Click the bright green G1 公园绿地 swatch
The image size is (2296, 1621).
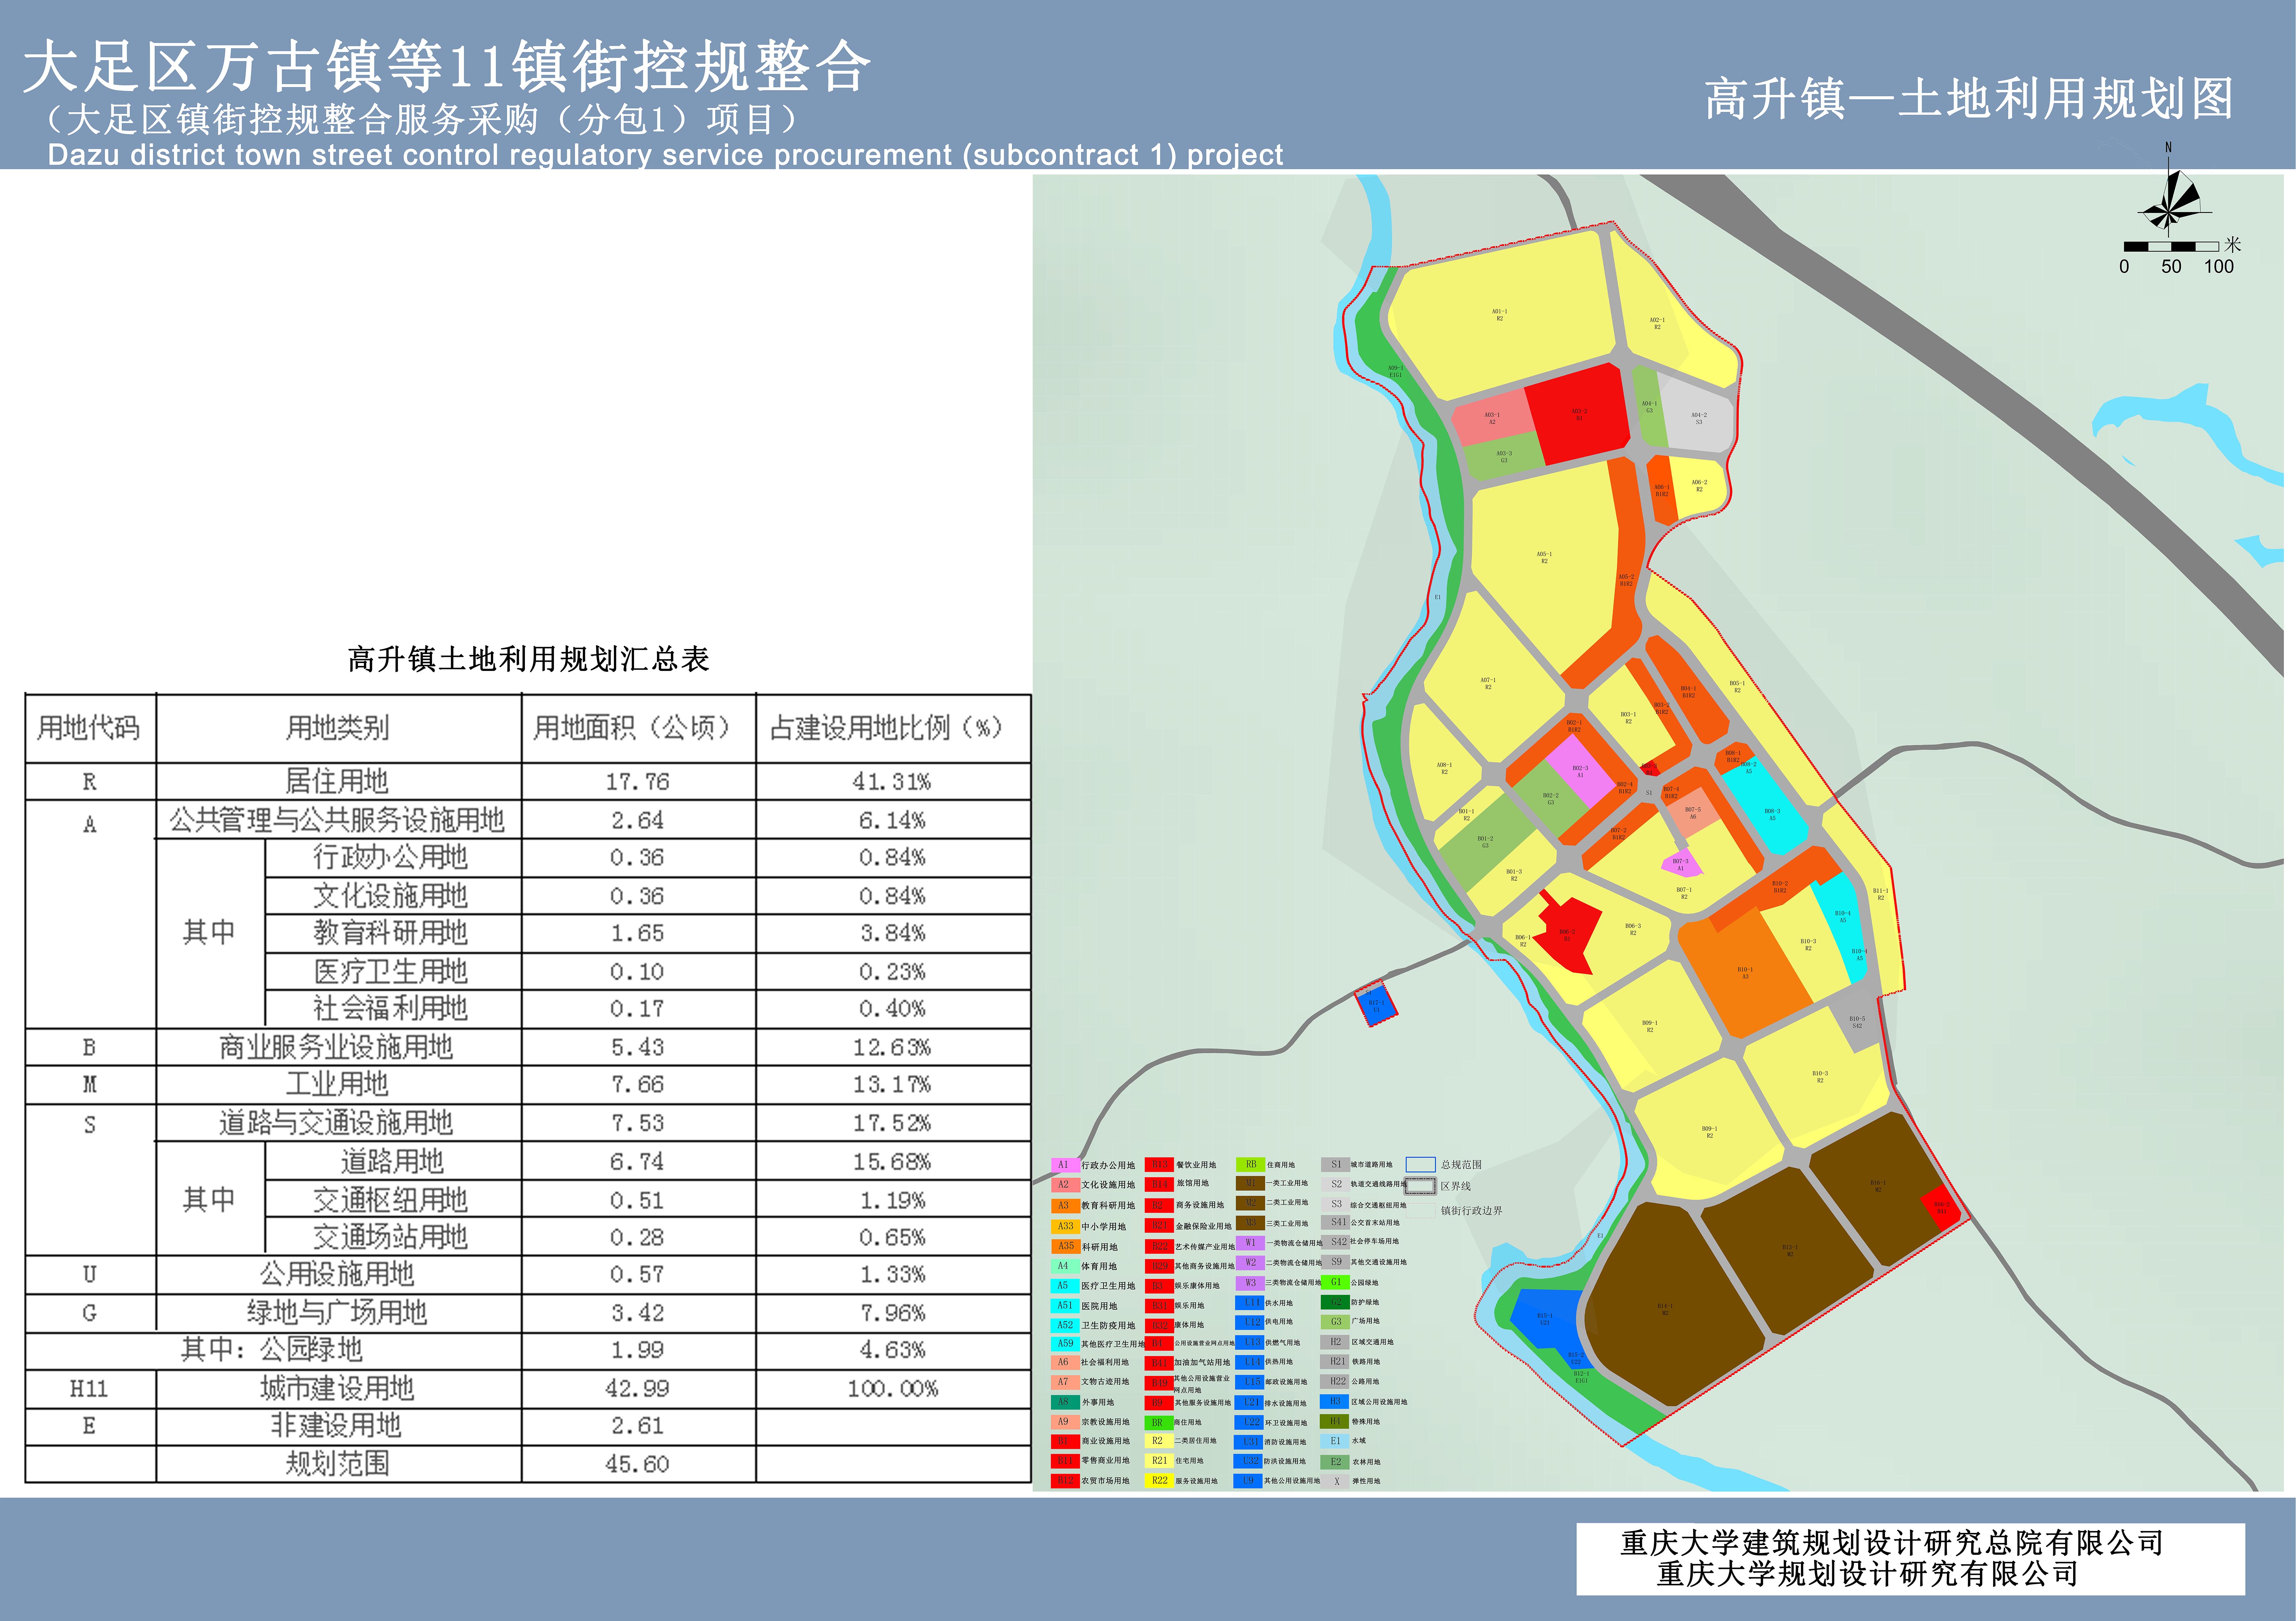[1336, 1282]
